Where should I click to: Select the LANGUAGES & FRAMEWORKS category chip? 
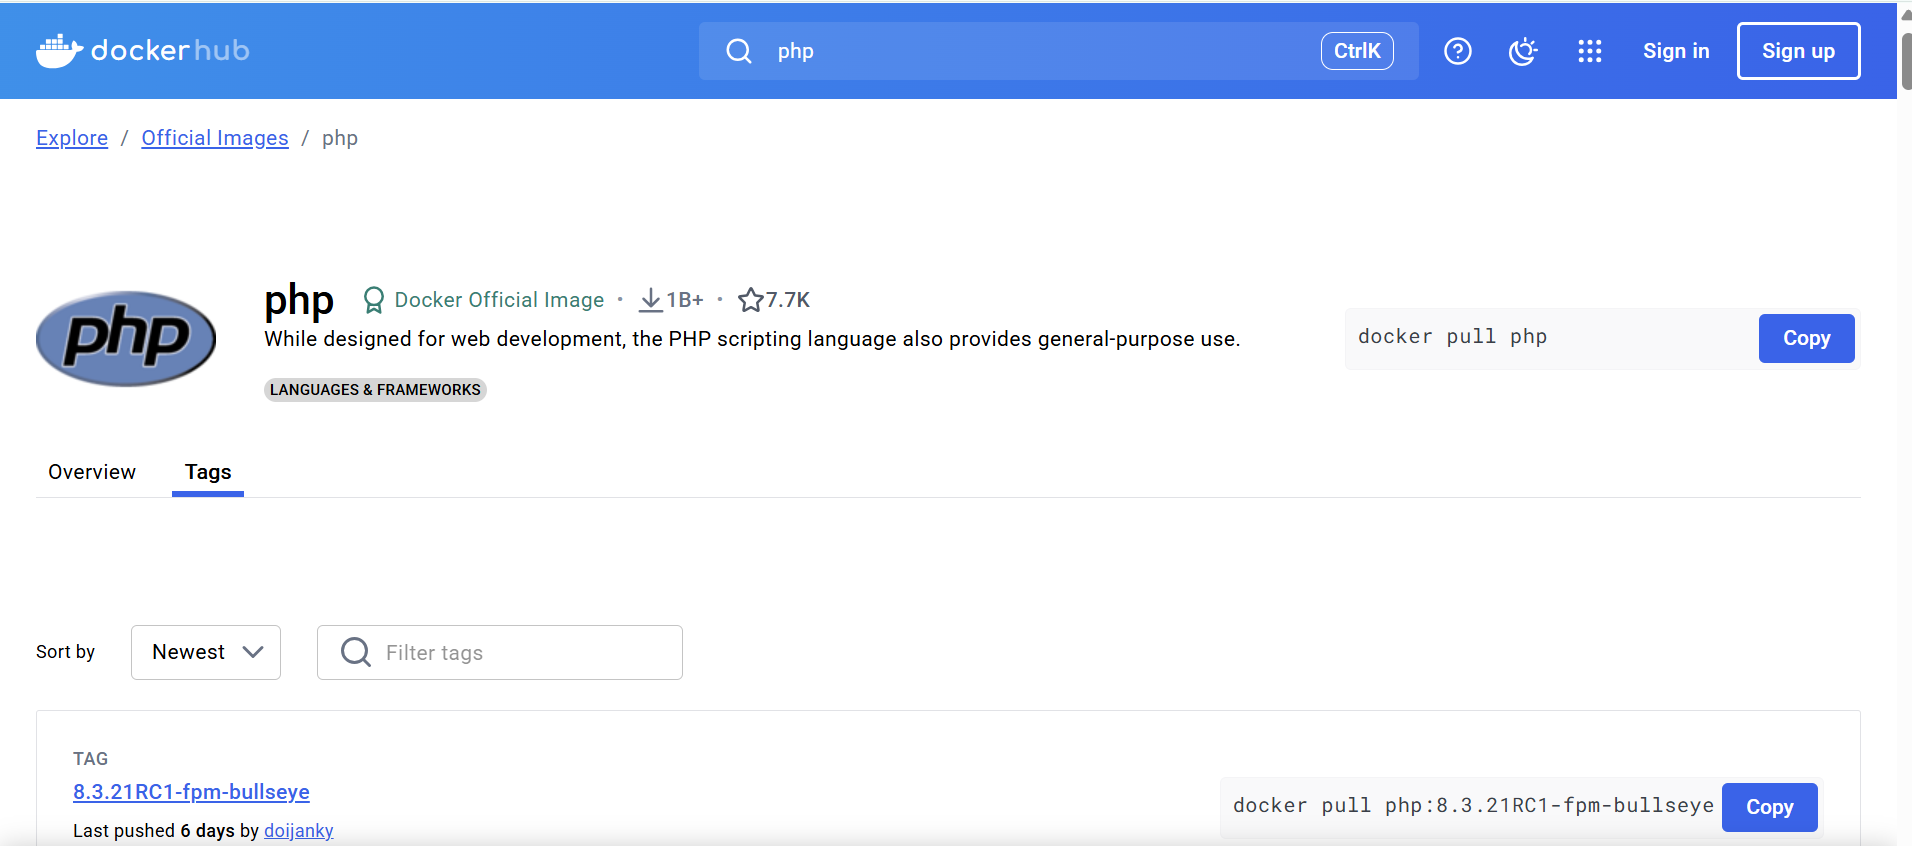point(375,390)
